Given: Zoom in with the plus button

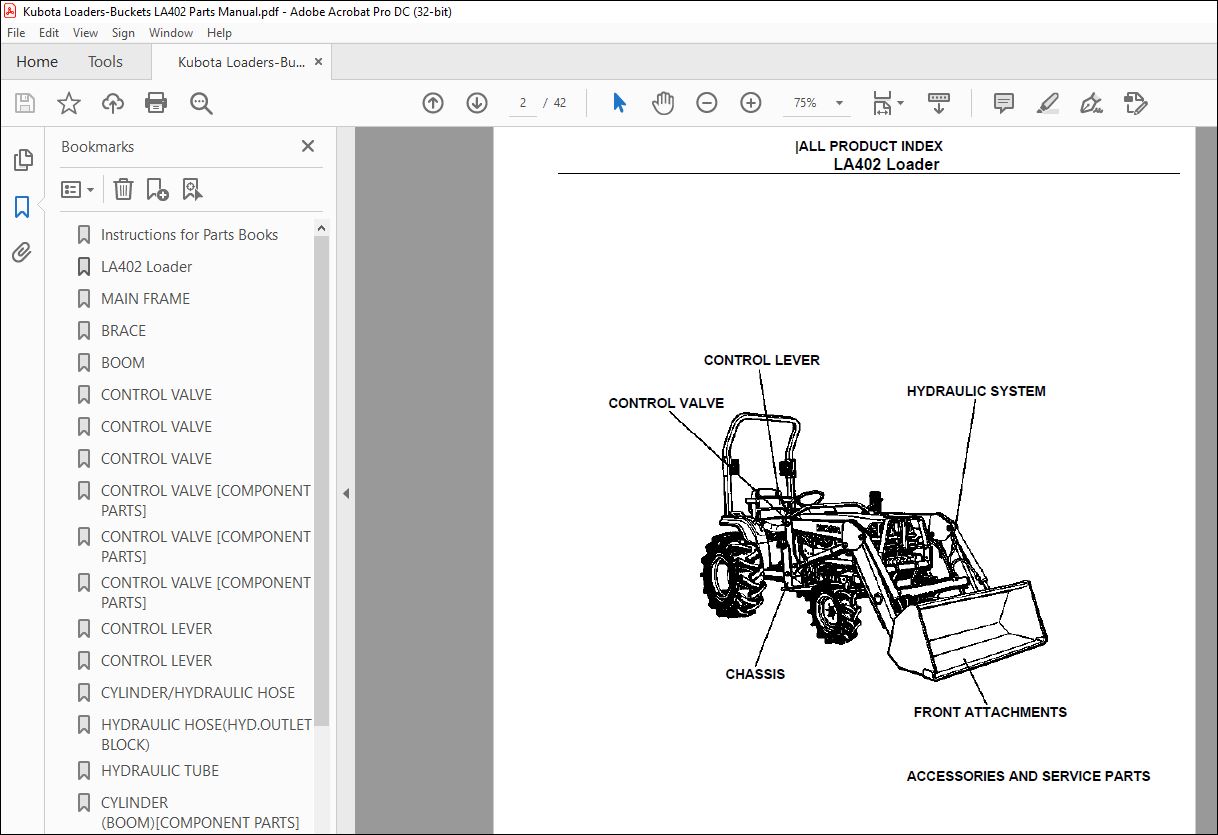Looking at the screenshot, I should [750, 103].
